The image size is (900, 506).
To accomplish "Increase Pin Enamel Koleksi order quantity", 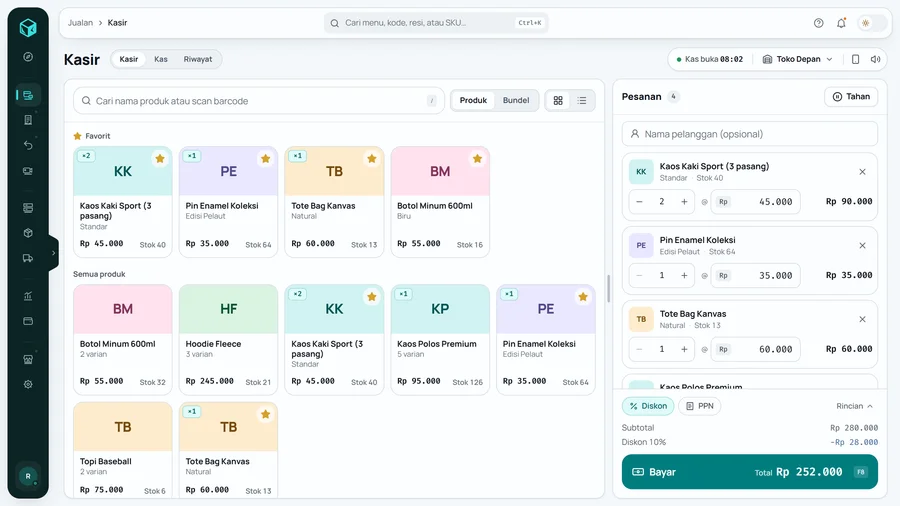I will click(x=684, y=275).
